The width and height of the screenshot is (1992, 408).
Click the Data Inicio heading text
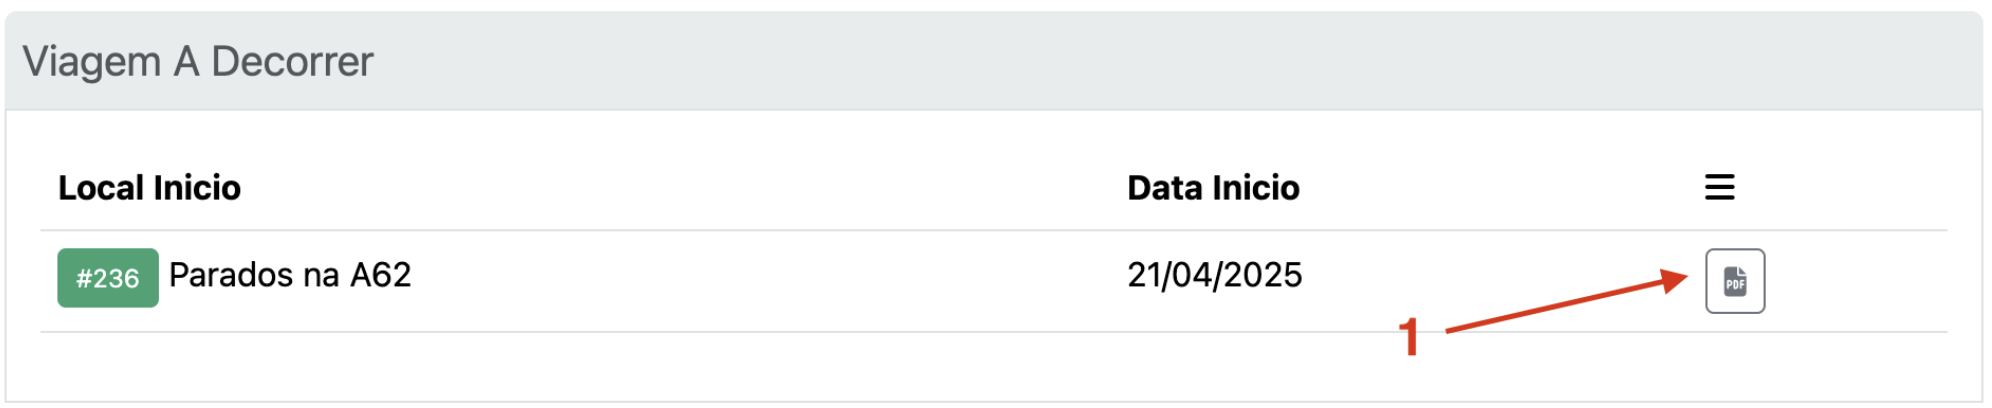pyautogui.click(x=1213, y=187)
